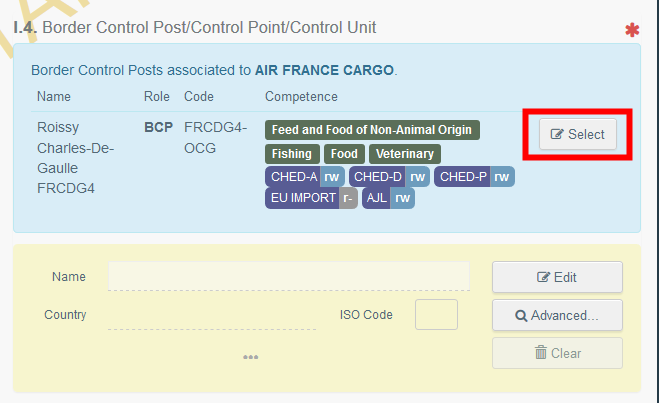Click the Clear button
This screenshot has height=403, width=659.
coord(557,353)
